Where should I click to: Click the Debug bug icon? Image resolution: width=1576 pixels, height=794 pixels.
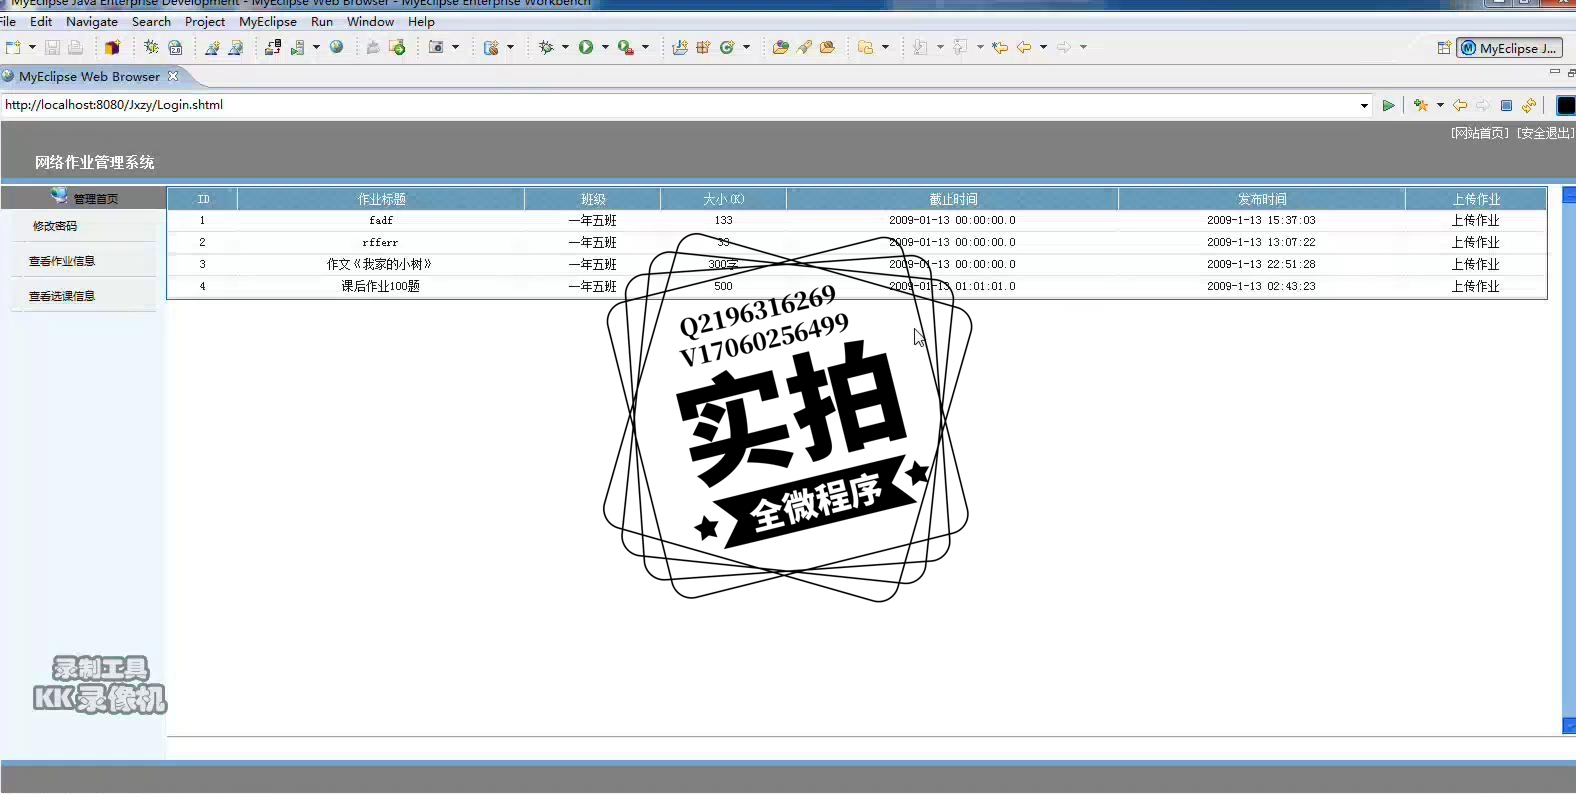(x=546, y=47)
